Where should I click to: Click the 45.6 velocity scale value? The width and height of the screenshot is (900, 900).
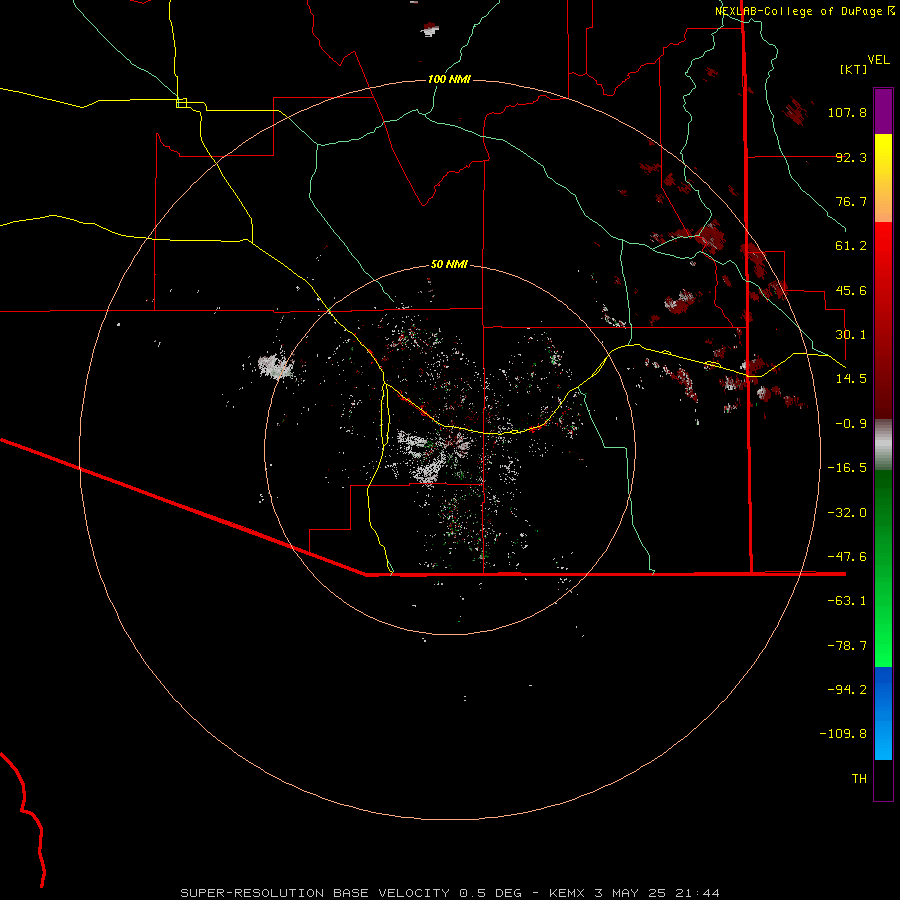(x=851, y=290)
